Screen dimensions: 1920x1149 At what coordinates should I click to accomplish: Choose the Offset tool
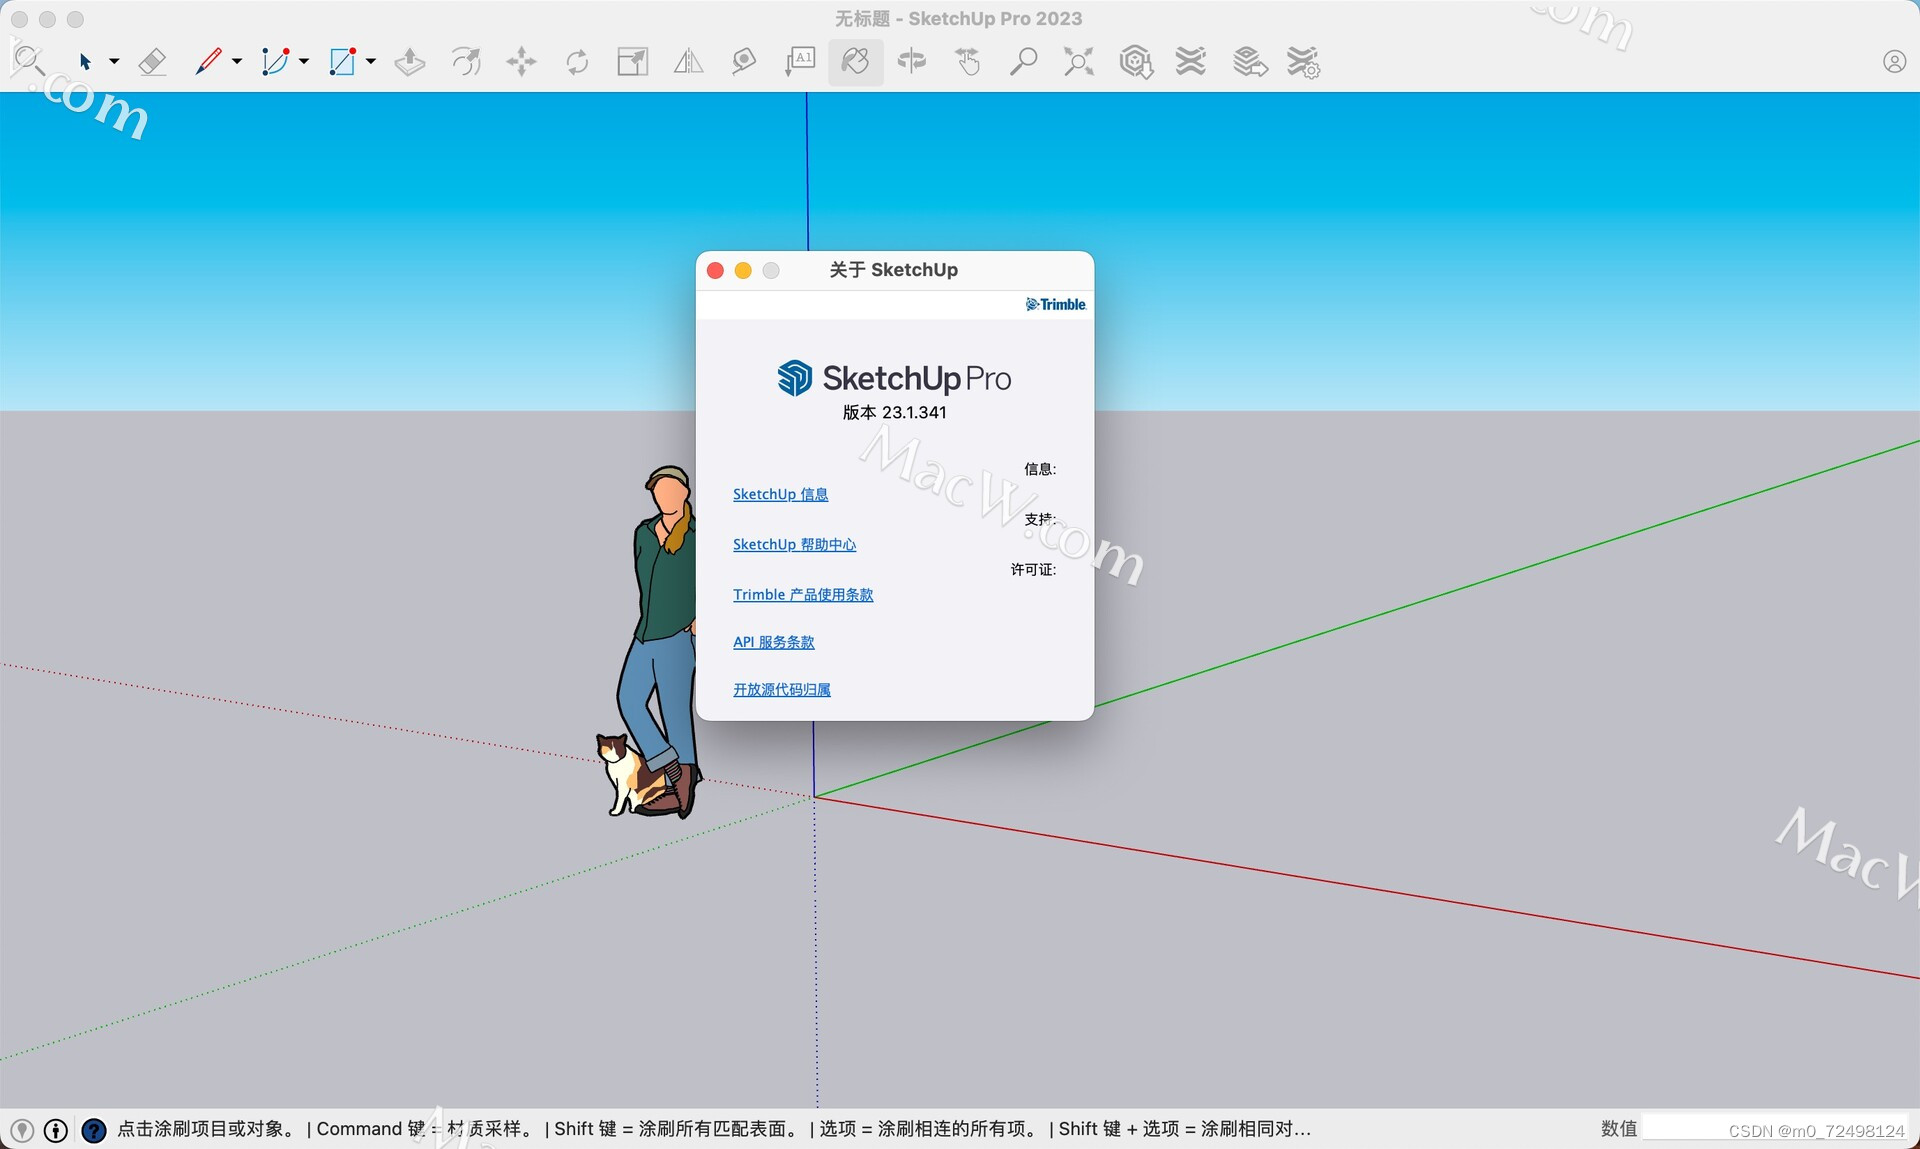pyautogui.click(x=466, y=62)
